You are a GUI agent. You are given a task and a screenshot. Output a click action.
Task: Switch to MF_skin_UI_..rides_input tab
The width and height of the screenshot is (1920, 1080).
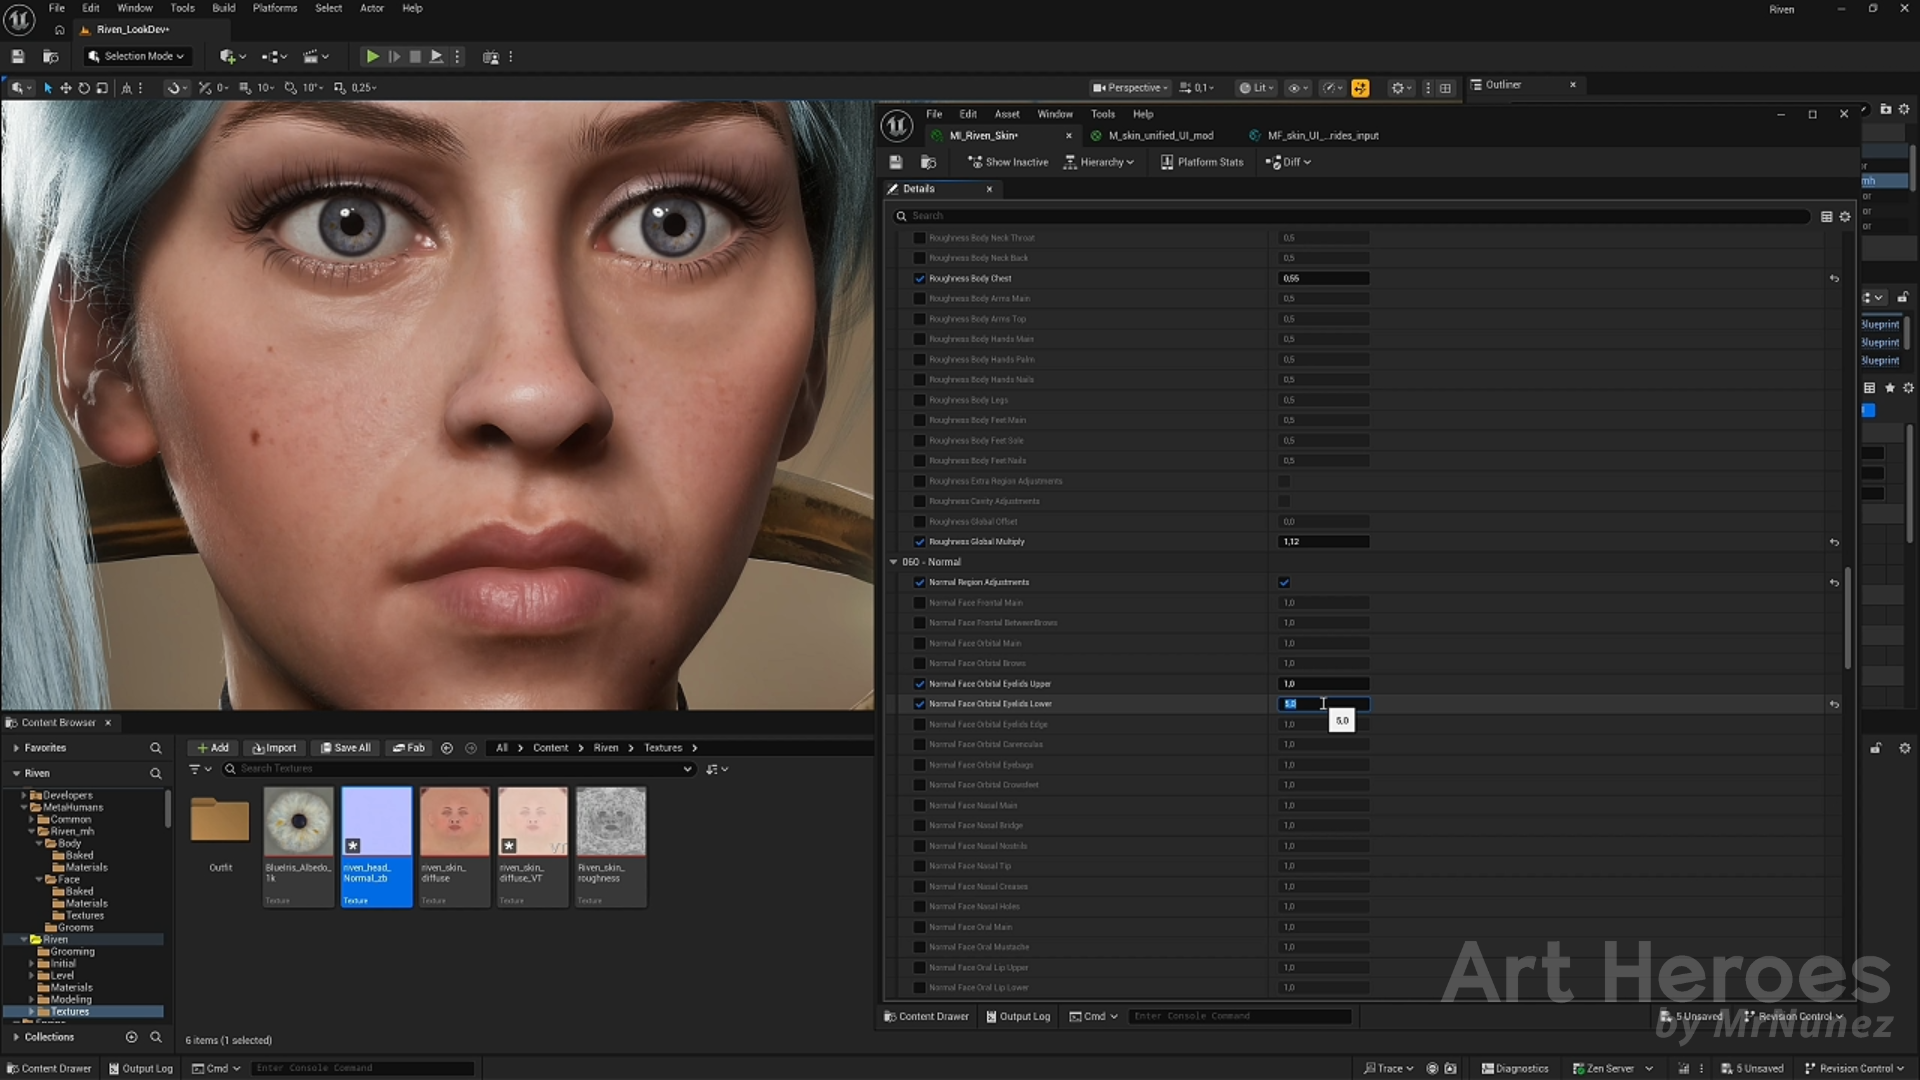click(1315, 136)
